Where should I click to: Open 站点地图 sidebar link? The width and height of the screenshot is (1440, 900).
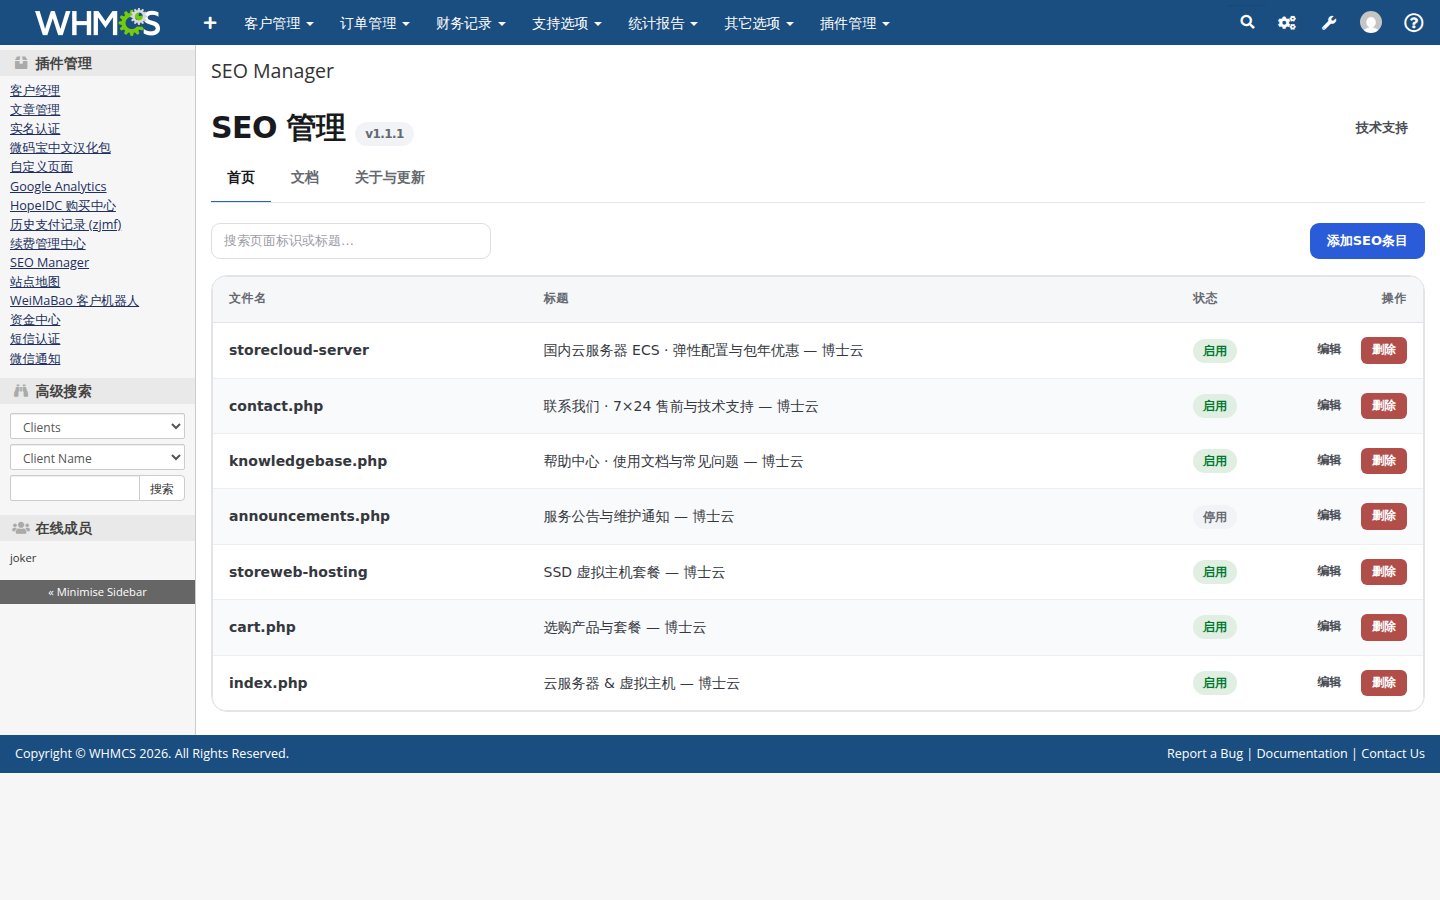pyautogui.click(x=35, y=281)
